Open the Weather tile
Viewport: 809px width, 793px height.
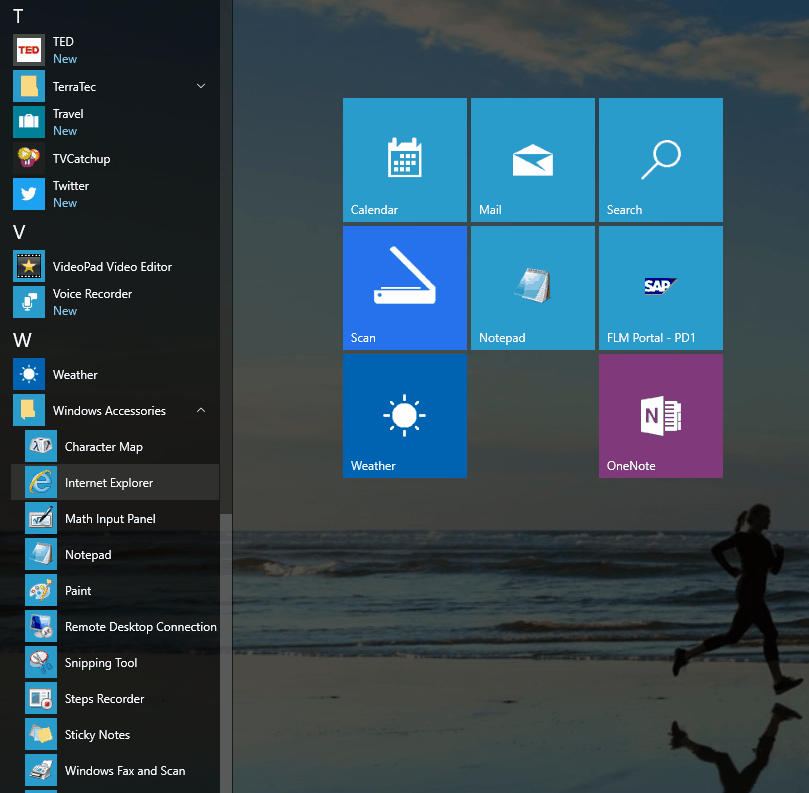coord(404,416)
